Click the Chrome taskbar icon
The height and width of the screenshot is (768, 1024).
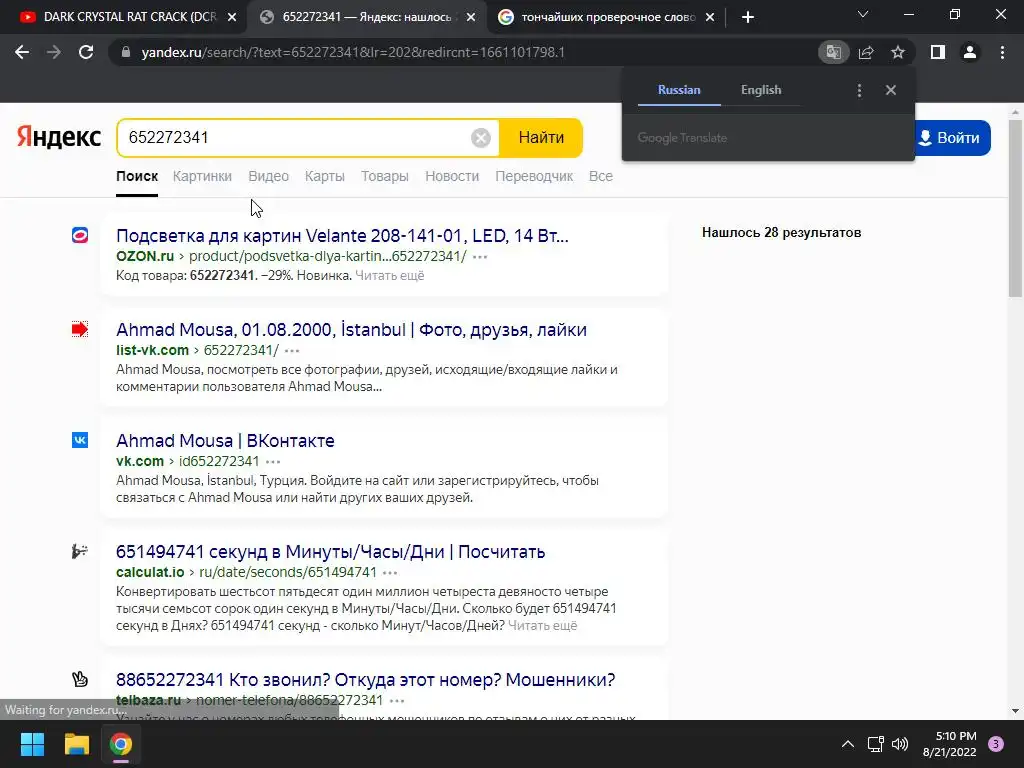click(121, 744)
